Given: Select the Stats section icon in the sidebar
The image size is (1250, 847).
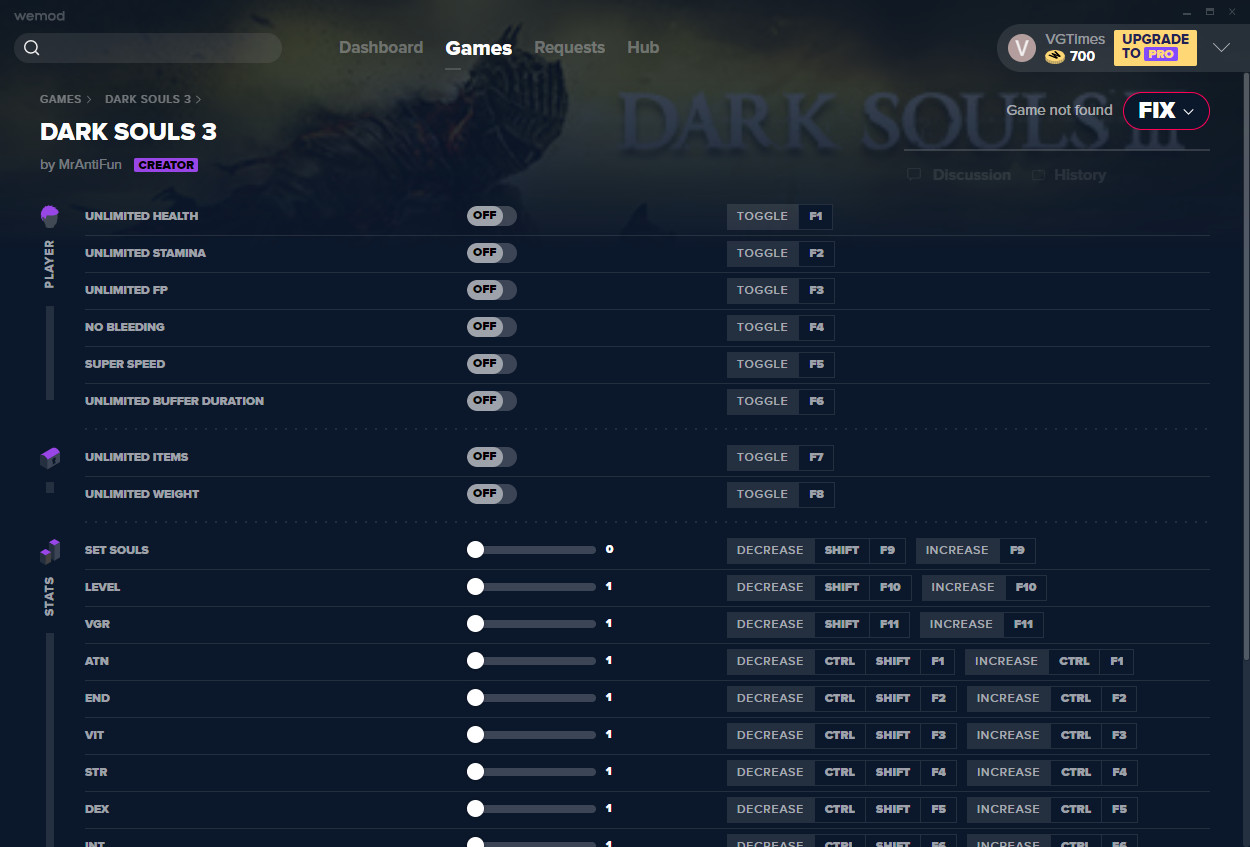Looking at the screenshot, I should click(49, 550).
